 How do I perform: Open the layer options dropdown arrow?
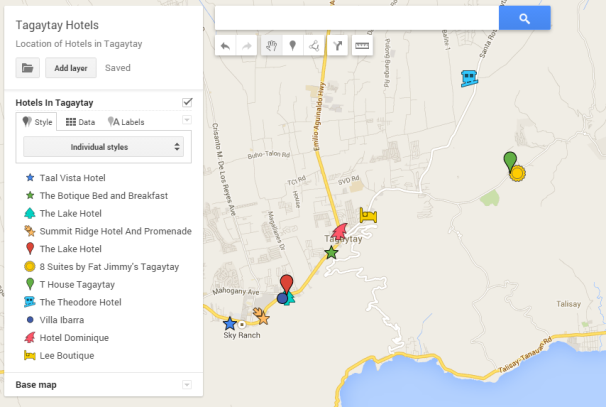click(187, 120)
